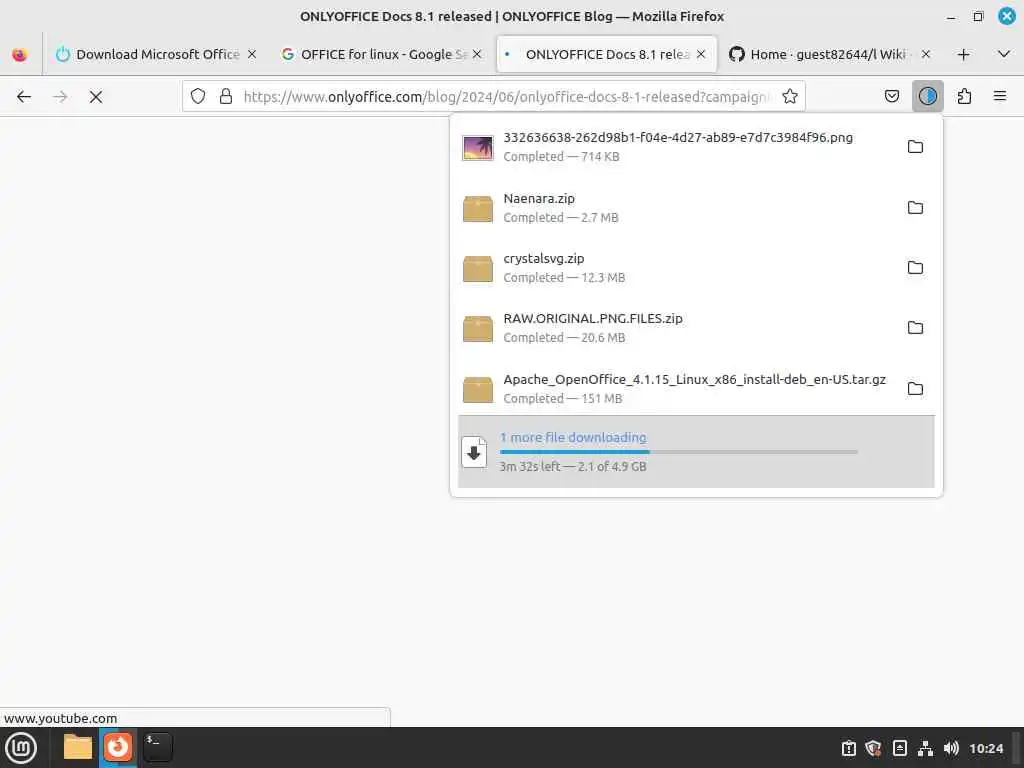Image resolution: width=1024 pixels, height=768 pixels.
Task: Close the ONLYOFFICE Docs 8.1 tab
Action: pos(701,55)
